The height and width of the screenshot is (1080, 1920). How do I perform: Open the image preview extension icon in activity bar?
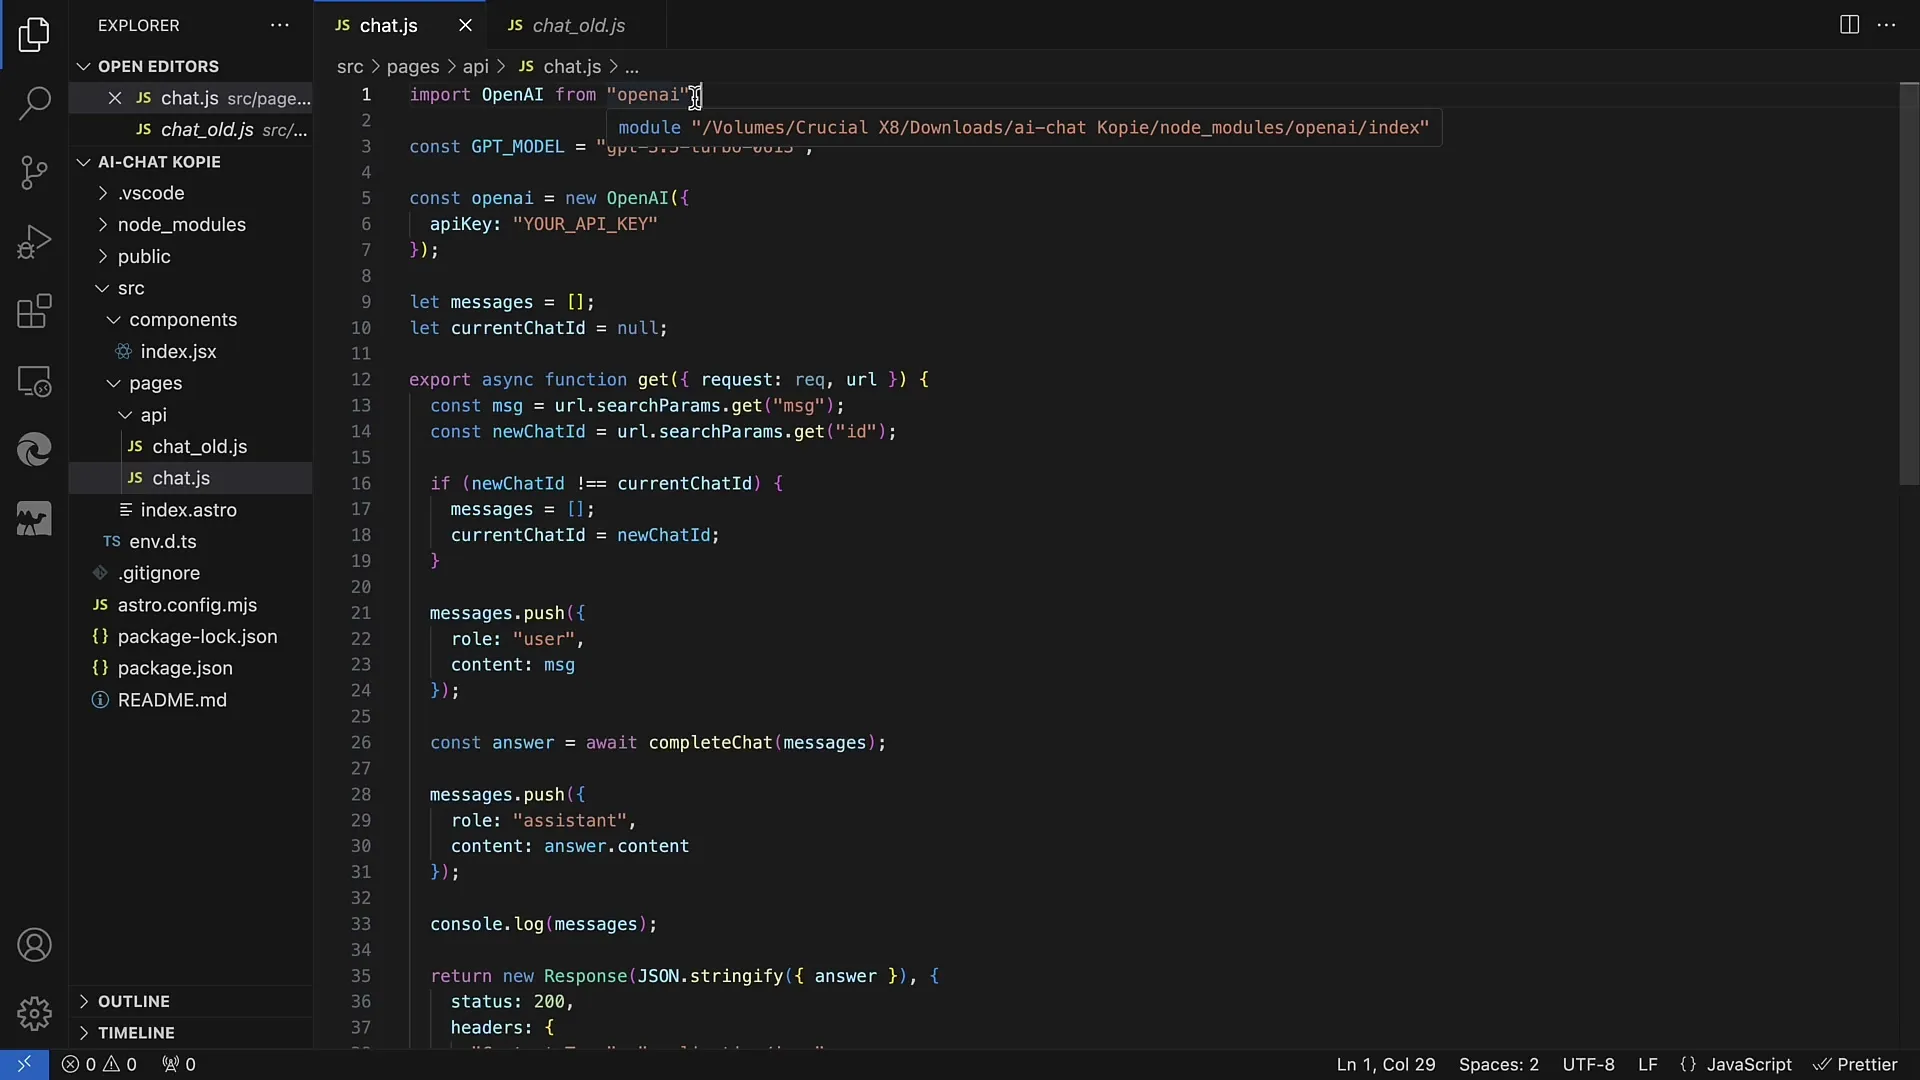tap(34, 519)
